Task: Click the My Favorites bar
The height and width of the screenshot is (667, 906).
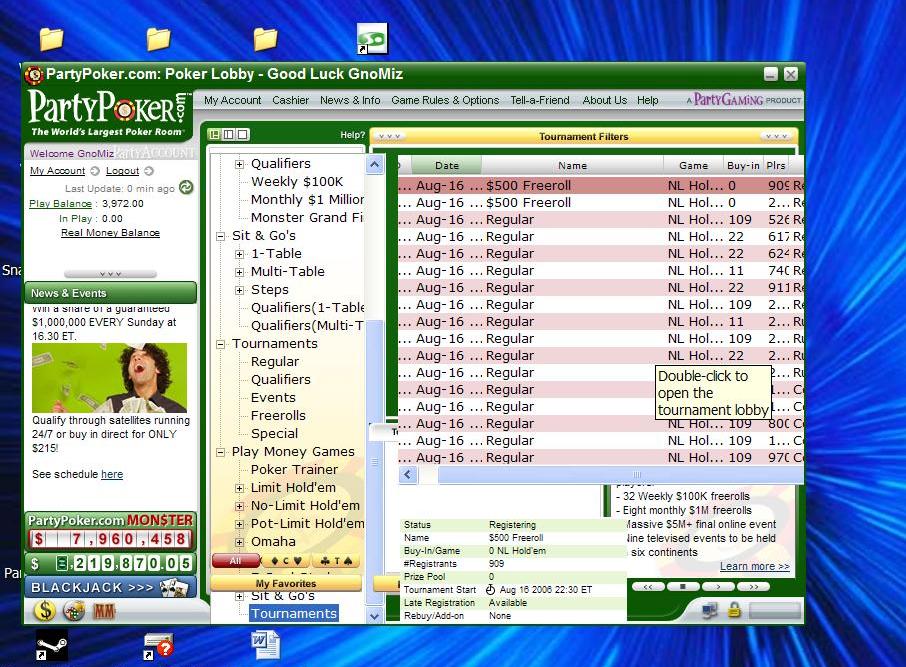Action: [x=286, y=583]
